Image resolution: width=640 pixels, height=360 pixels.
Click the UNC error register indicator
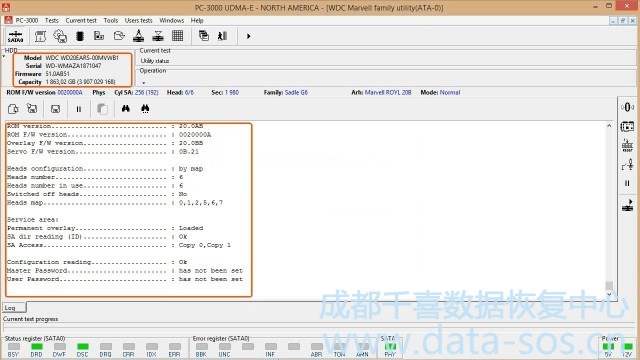point(224,347)
